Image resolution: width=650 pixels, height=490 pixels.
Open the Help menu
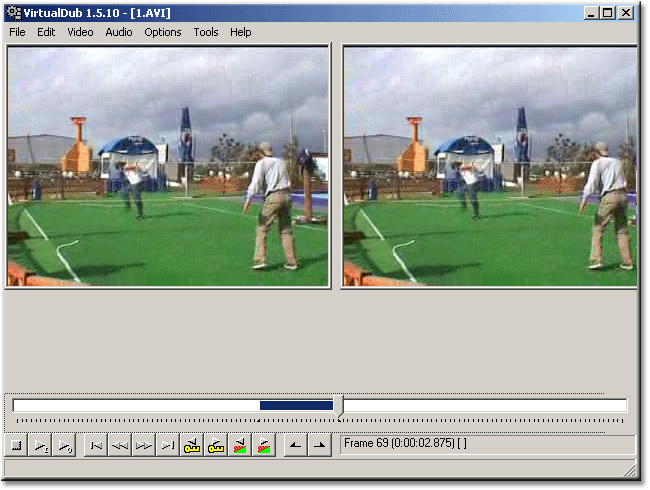pyautogui.click(x=241, y=32)
